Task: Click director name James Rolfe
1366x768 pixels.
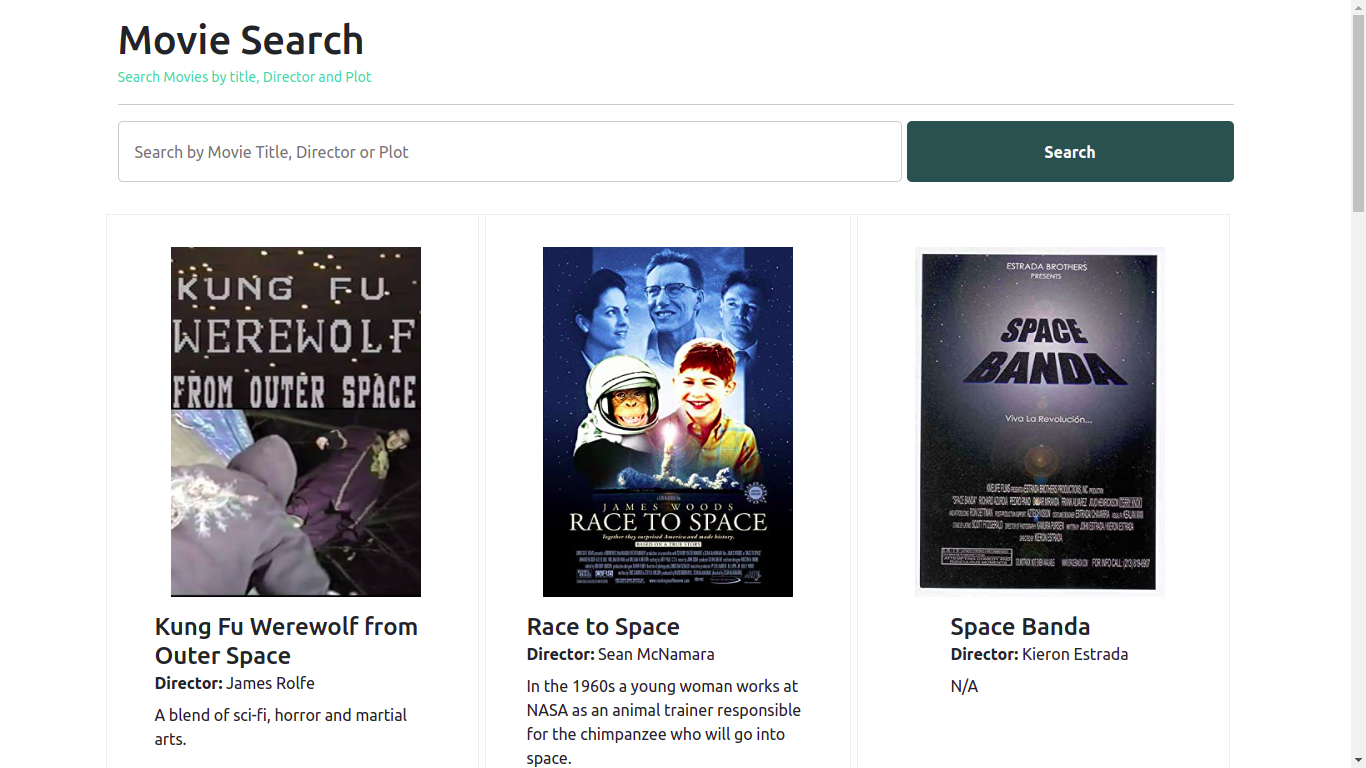Action: pos(270,683)
